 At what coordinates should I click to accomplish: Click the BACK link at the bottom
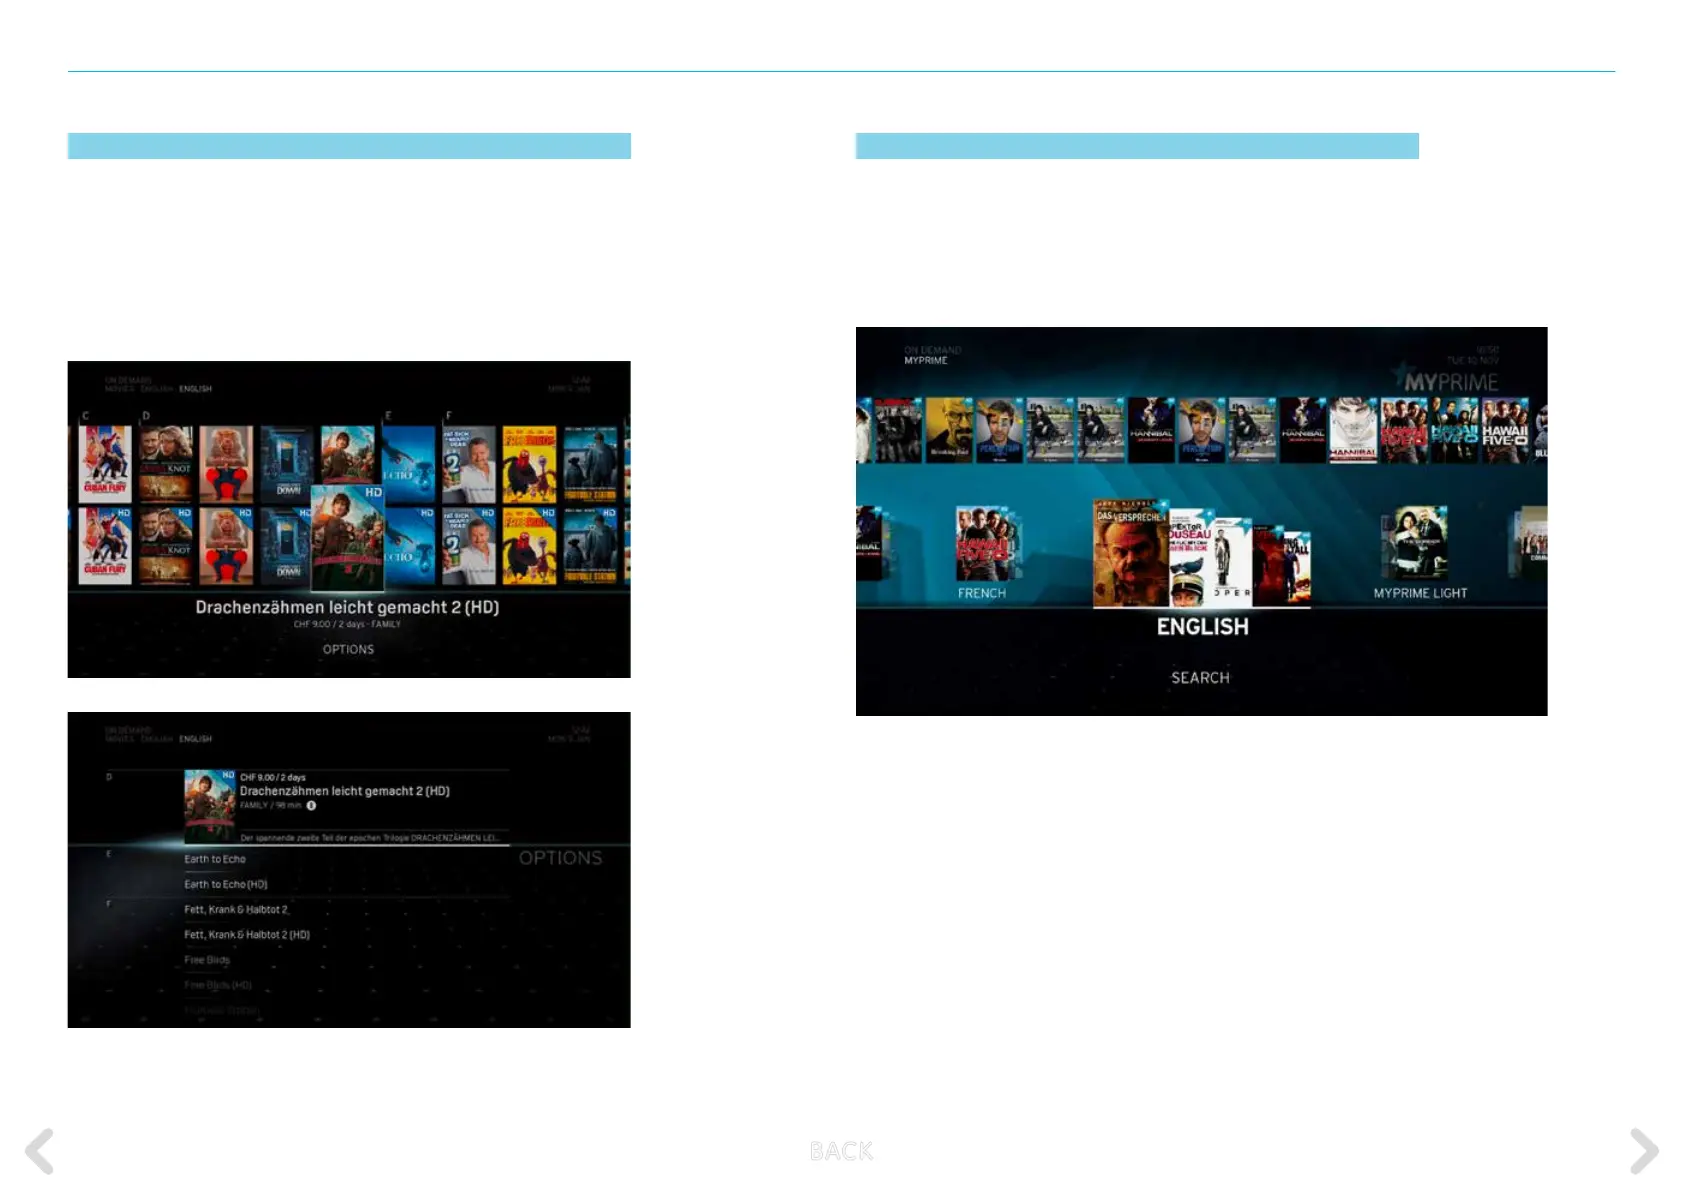click(x=841, y=1151)
